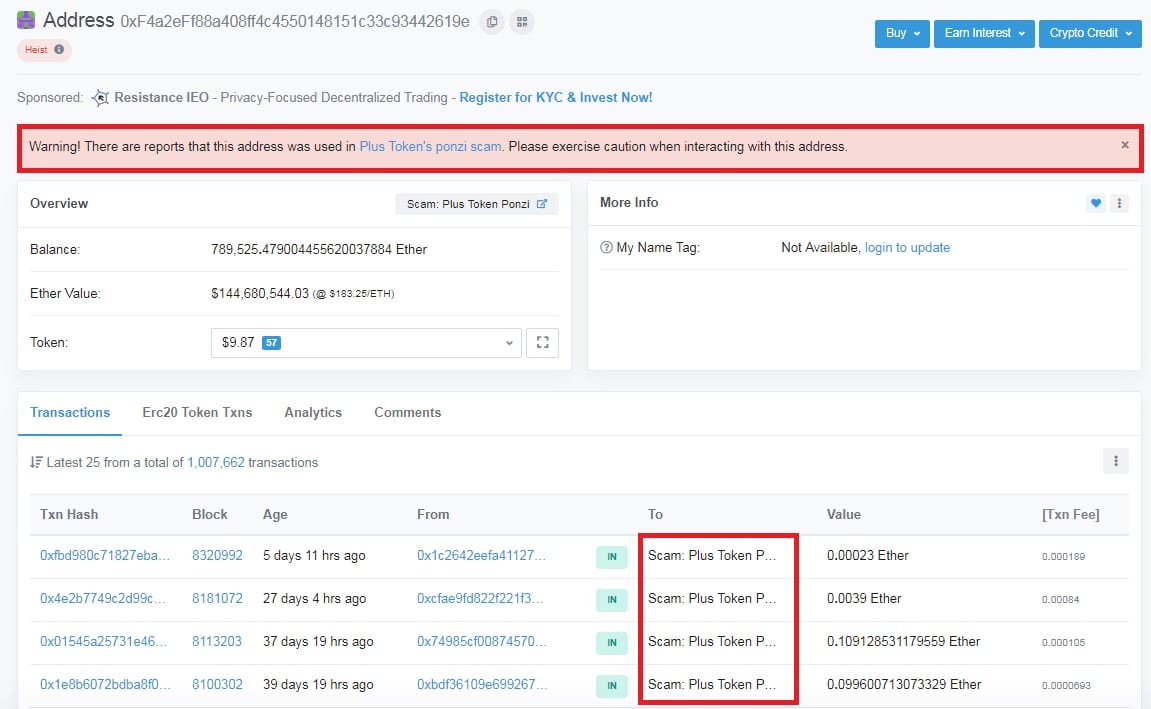The image size is (1151, 709).
Task: Click IN badge for 0x4e2b7749c2d99c row
Action: [611, 600]
